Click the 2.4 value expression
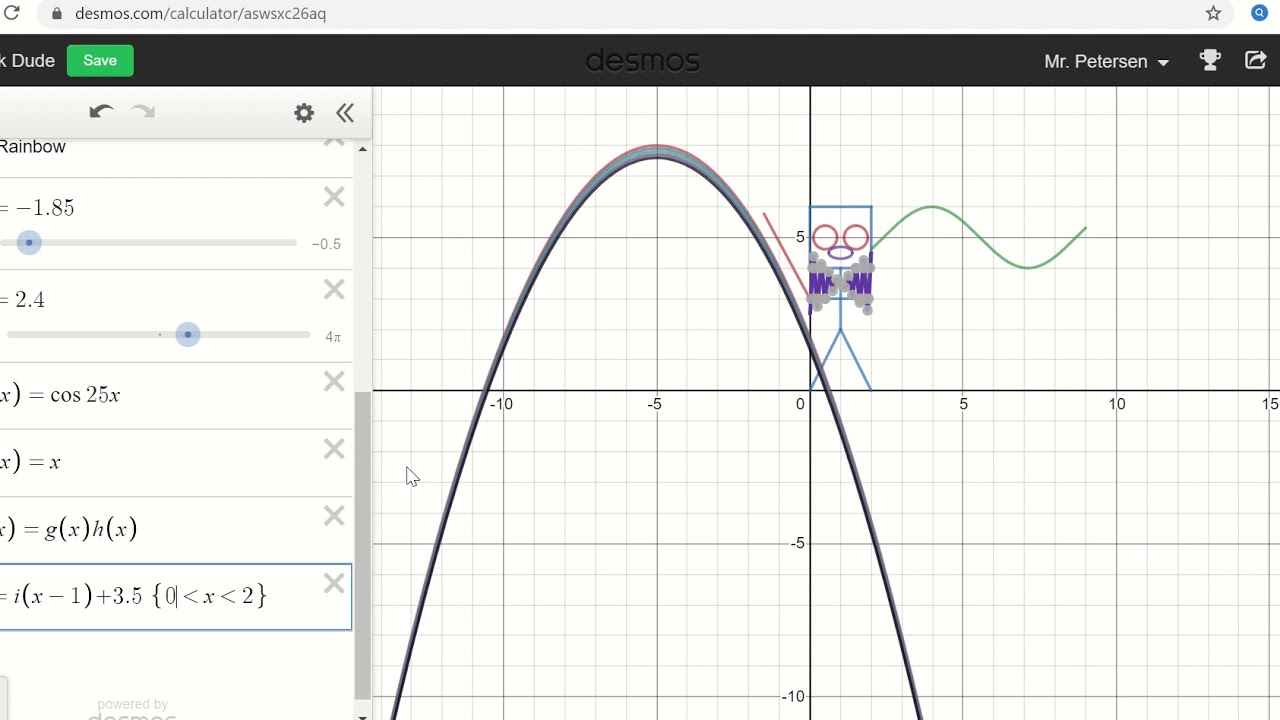The height and width of the screenshot is (720, 1280). pyautogui.click(x=25, y=300)
